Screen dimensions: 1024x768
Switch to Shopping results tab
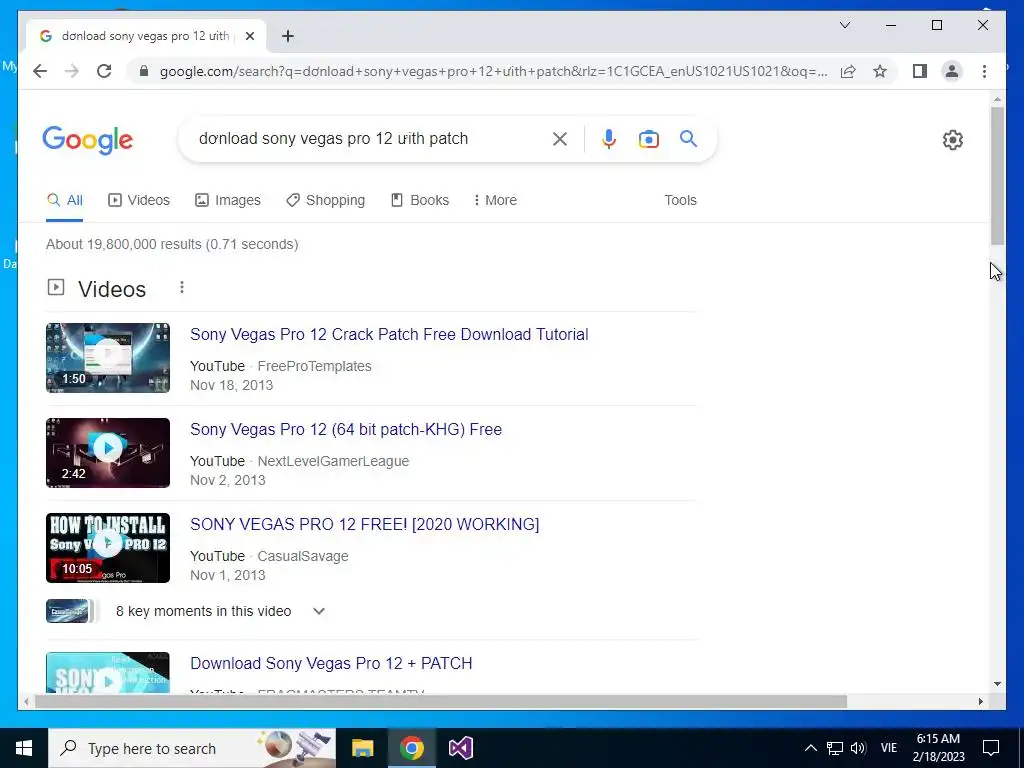click(x=325, y=200)
